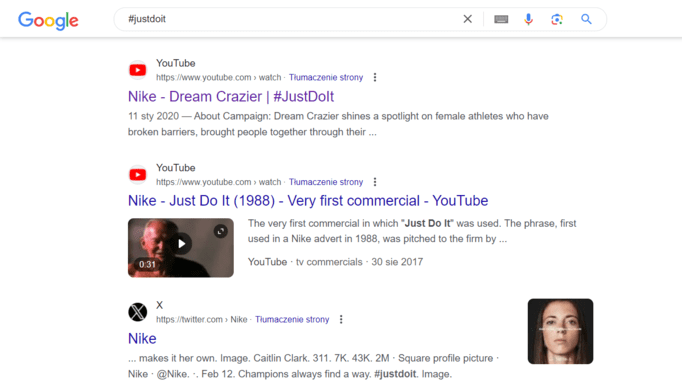Click the YouTube site name above 1988 result
682x389 pixels.
point(176,168)
